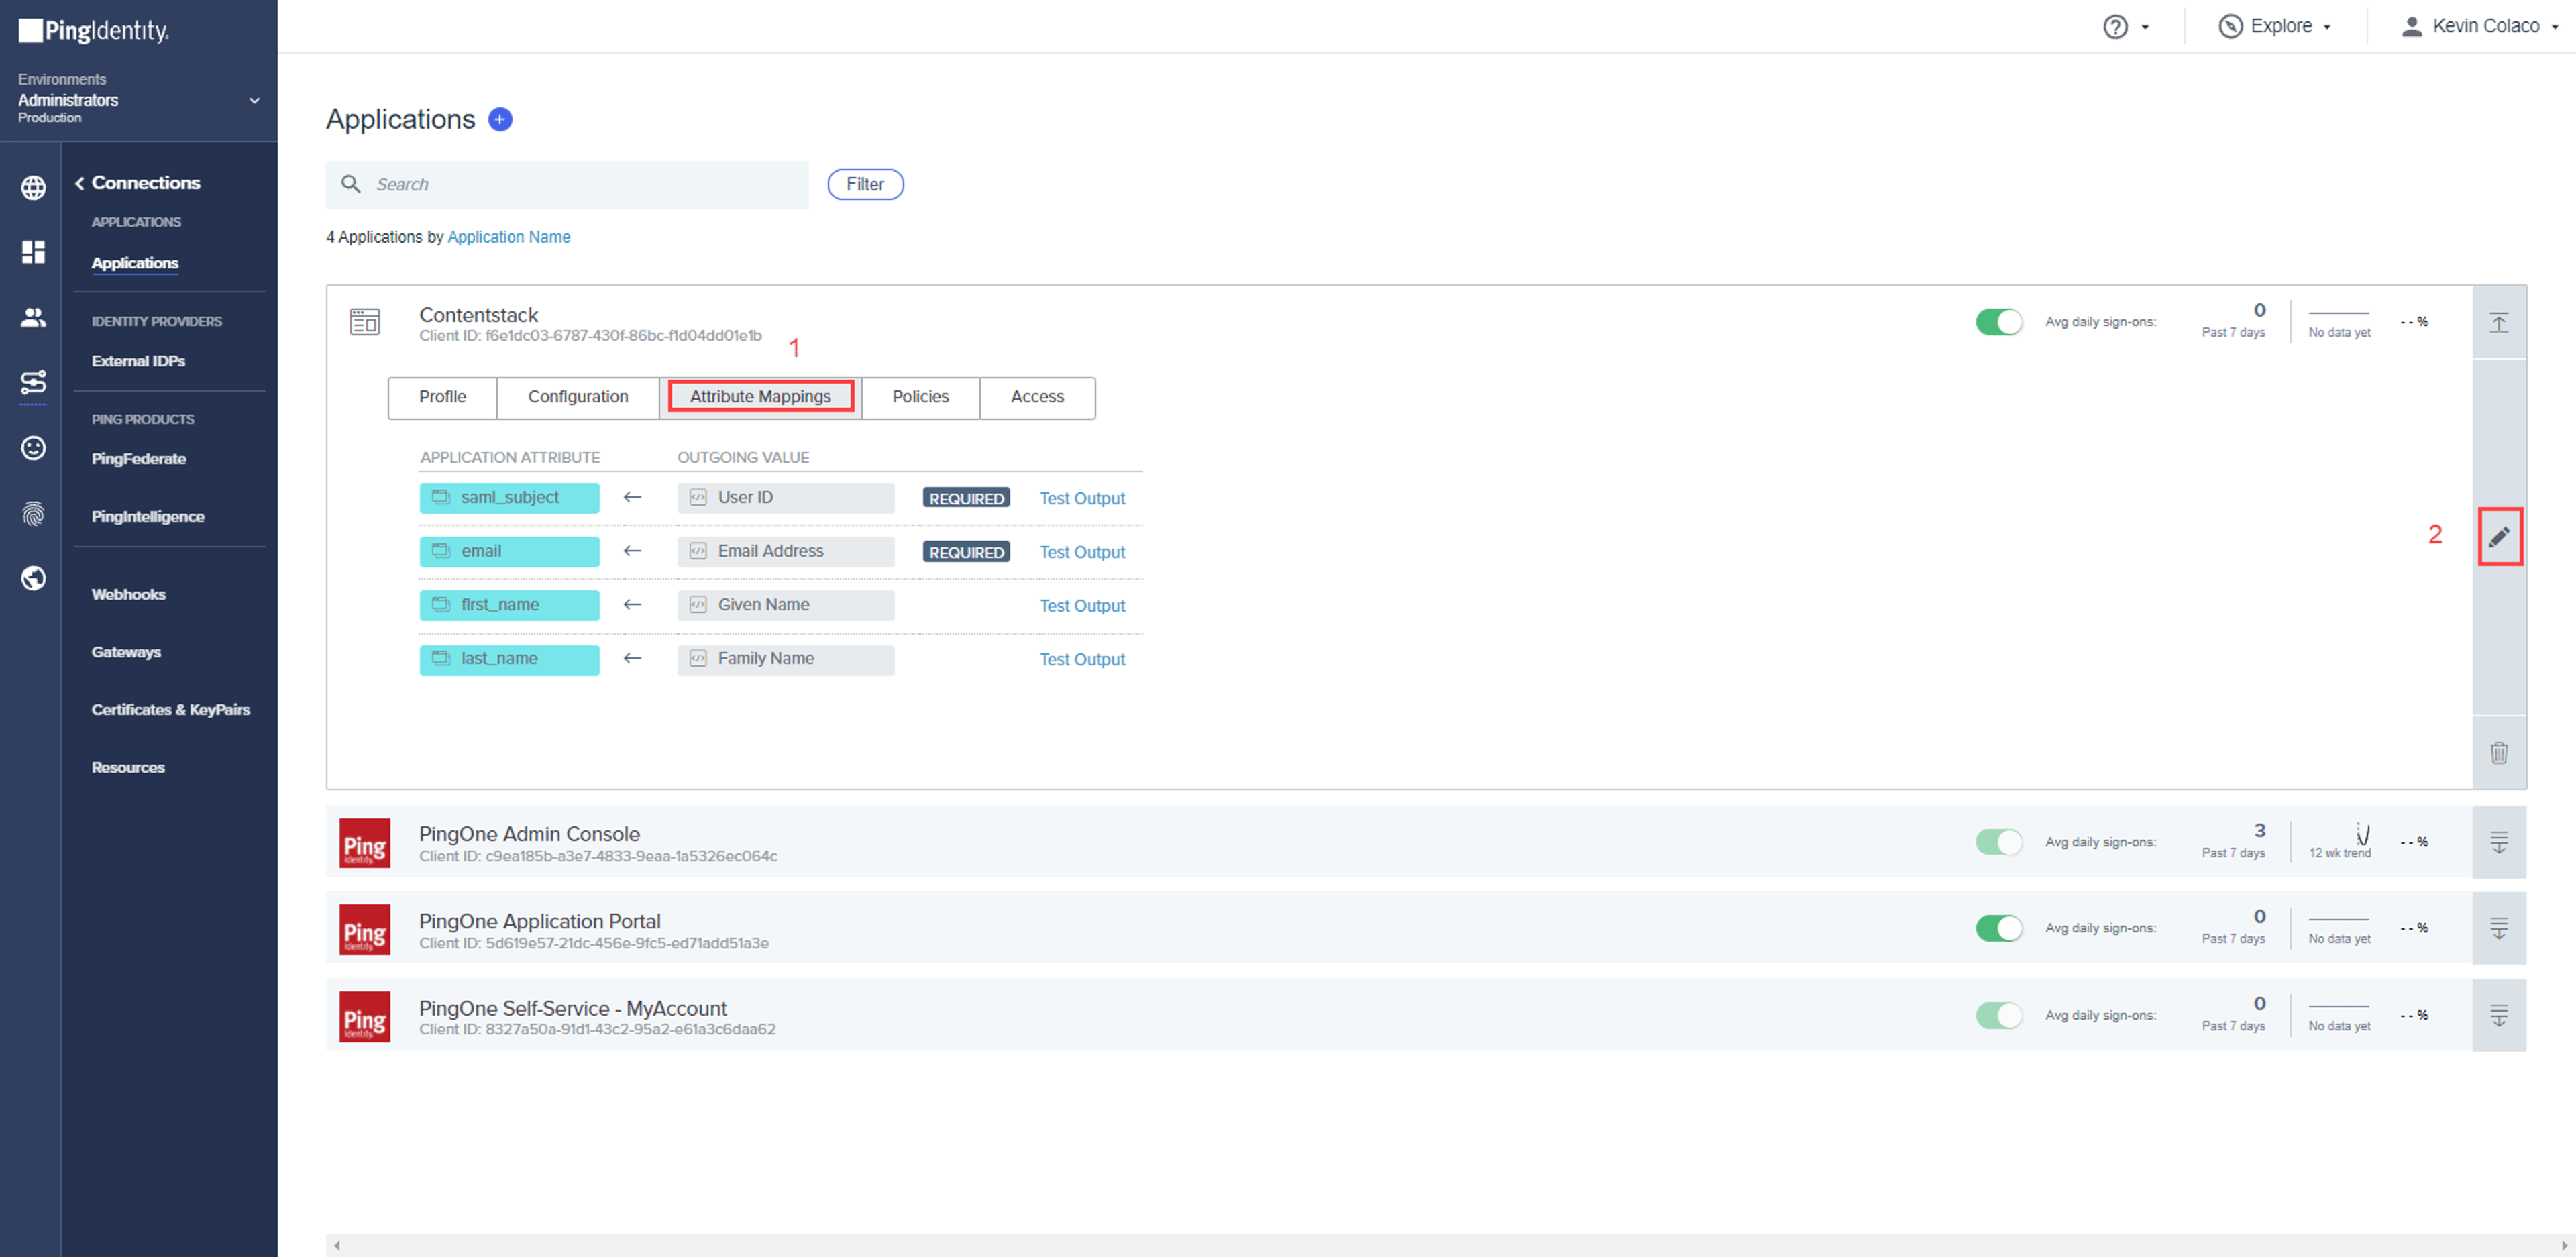Expand the PingOne Admin Console row

[2499, 843]
